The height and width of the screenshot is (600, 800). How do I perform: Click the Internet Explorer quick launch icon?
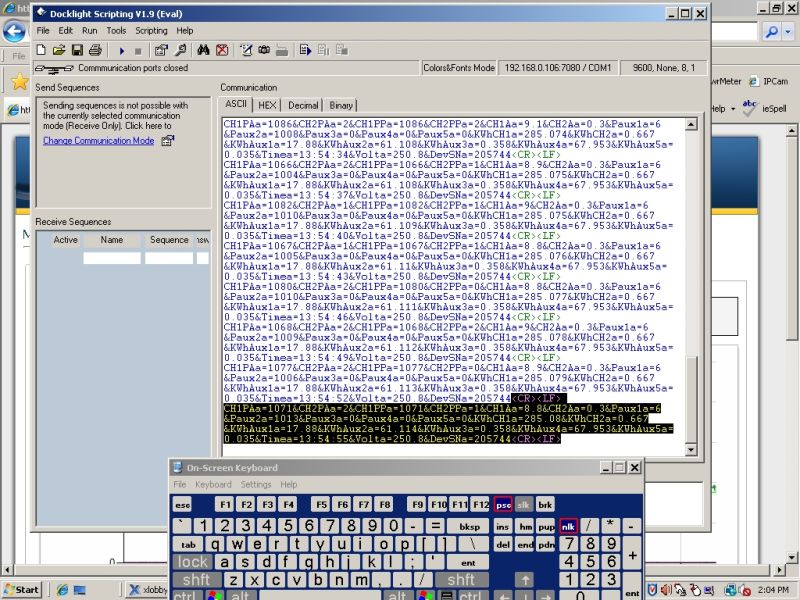[62, 590]
